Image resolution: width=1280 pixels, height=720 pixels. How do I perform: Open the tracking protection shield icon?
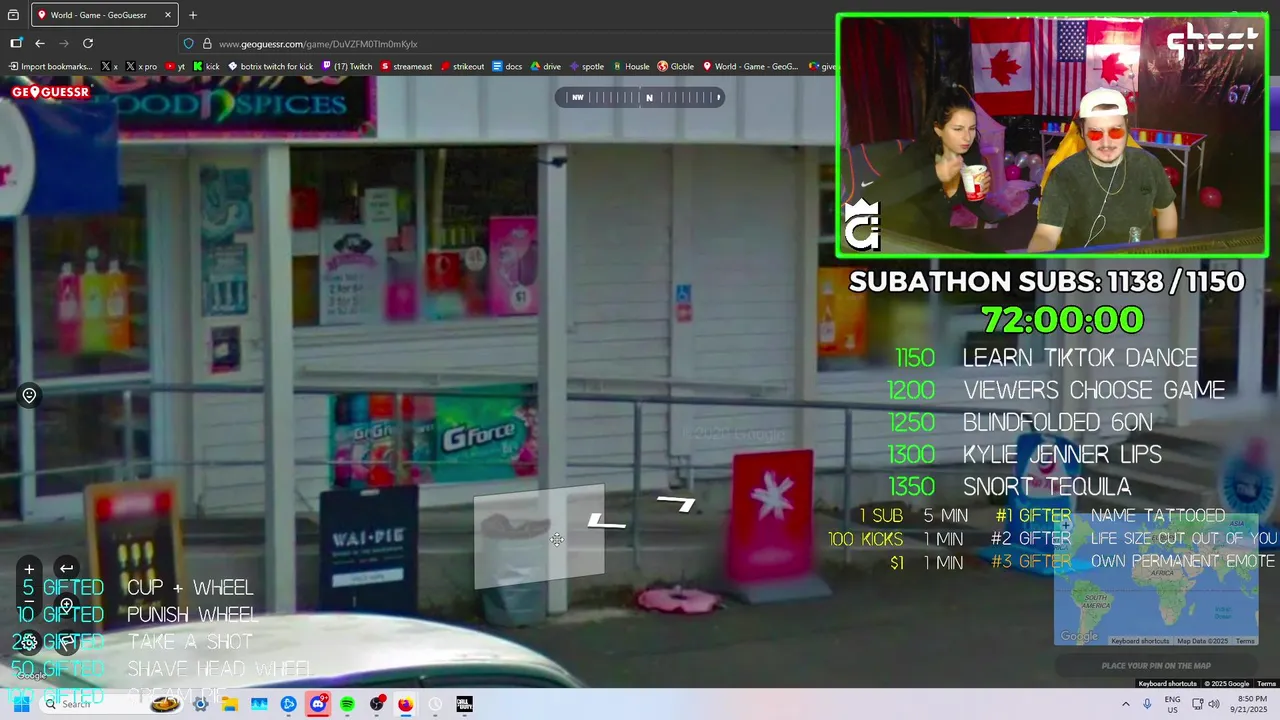click(x=188, y=44)
